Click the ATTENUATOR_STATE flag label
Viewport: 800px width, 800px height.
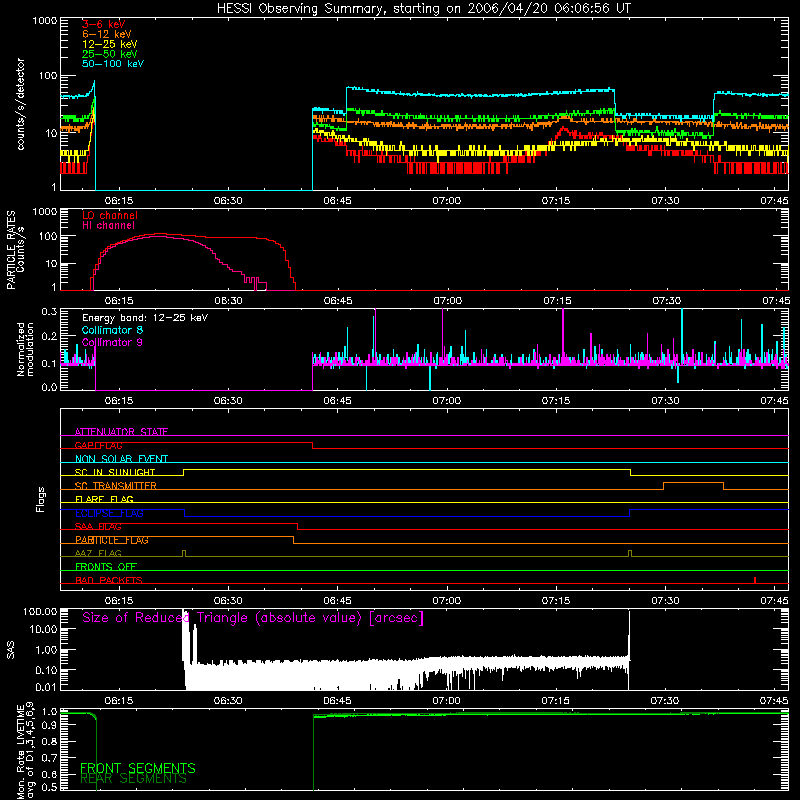(x=121, y=432)
